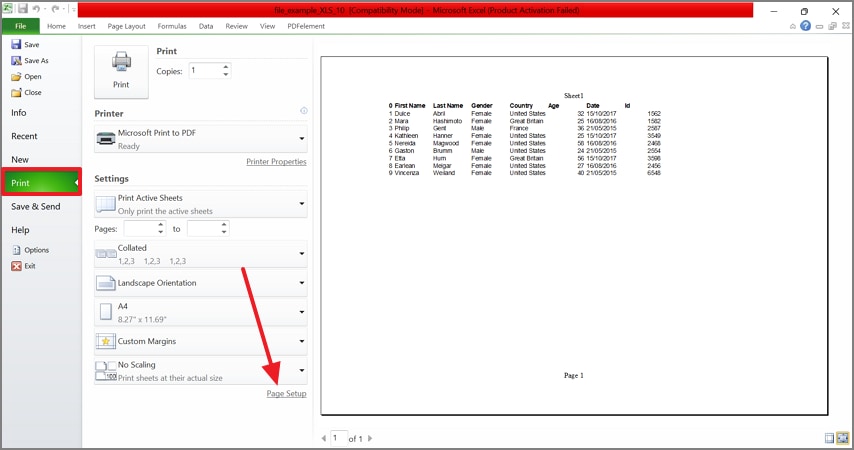Viewport: 854px width, 450px height.
Task: Click the Save icon in Quick Access Toolbar
Action: (23, 9)
